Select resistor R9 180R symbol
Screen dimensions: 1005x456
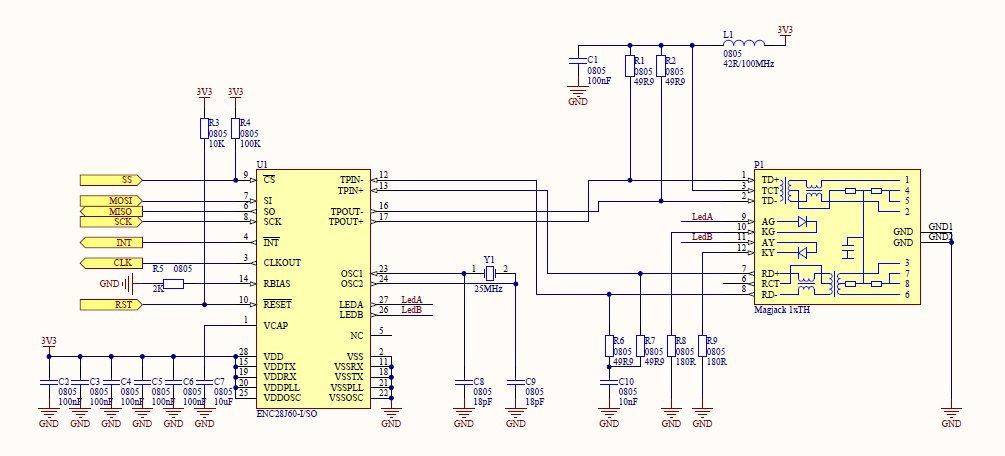click(702, 346)
